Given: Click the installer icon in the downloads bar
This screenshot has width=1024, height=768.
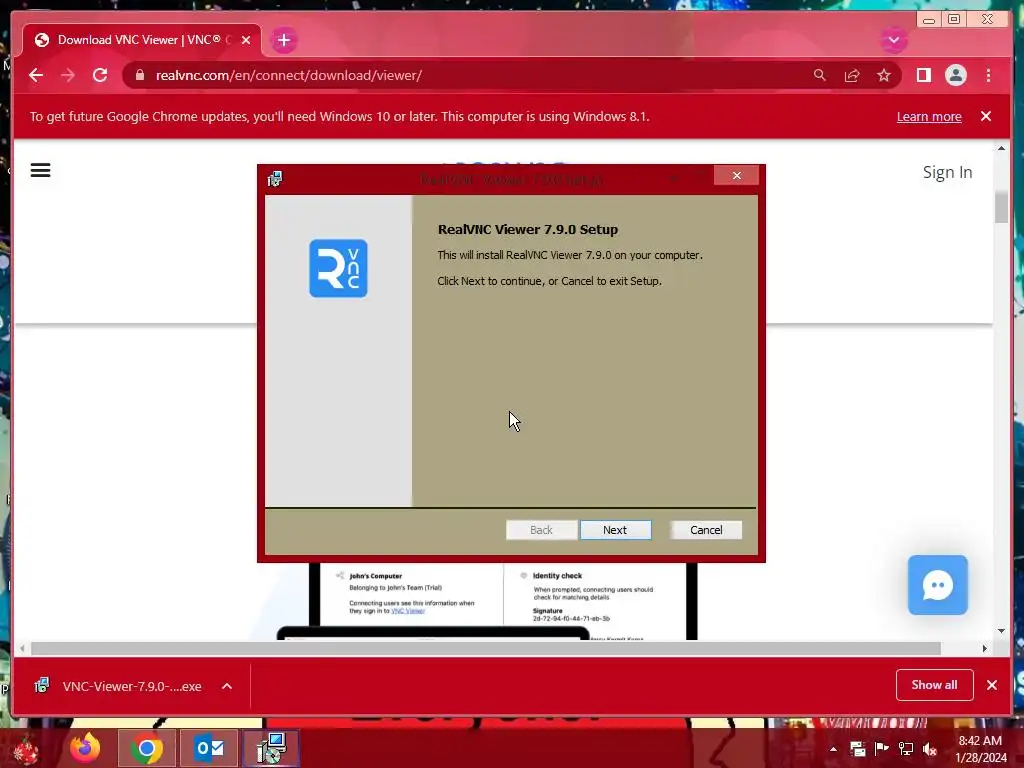Looking at the screenshot, I should click(x=42, y=685).
